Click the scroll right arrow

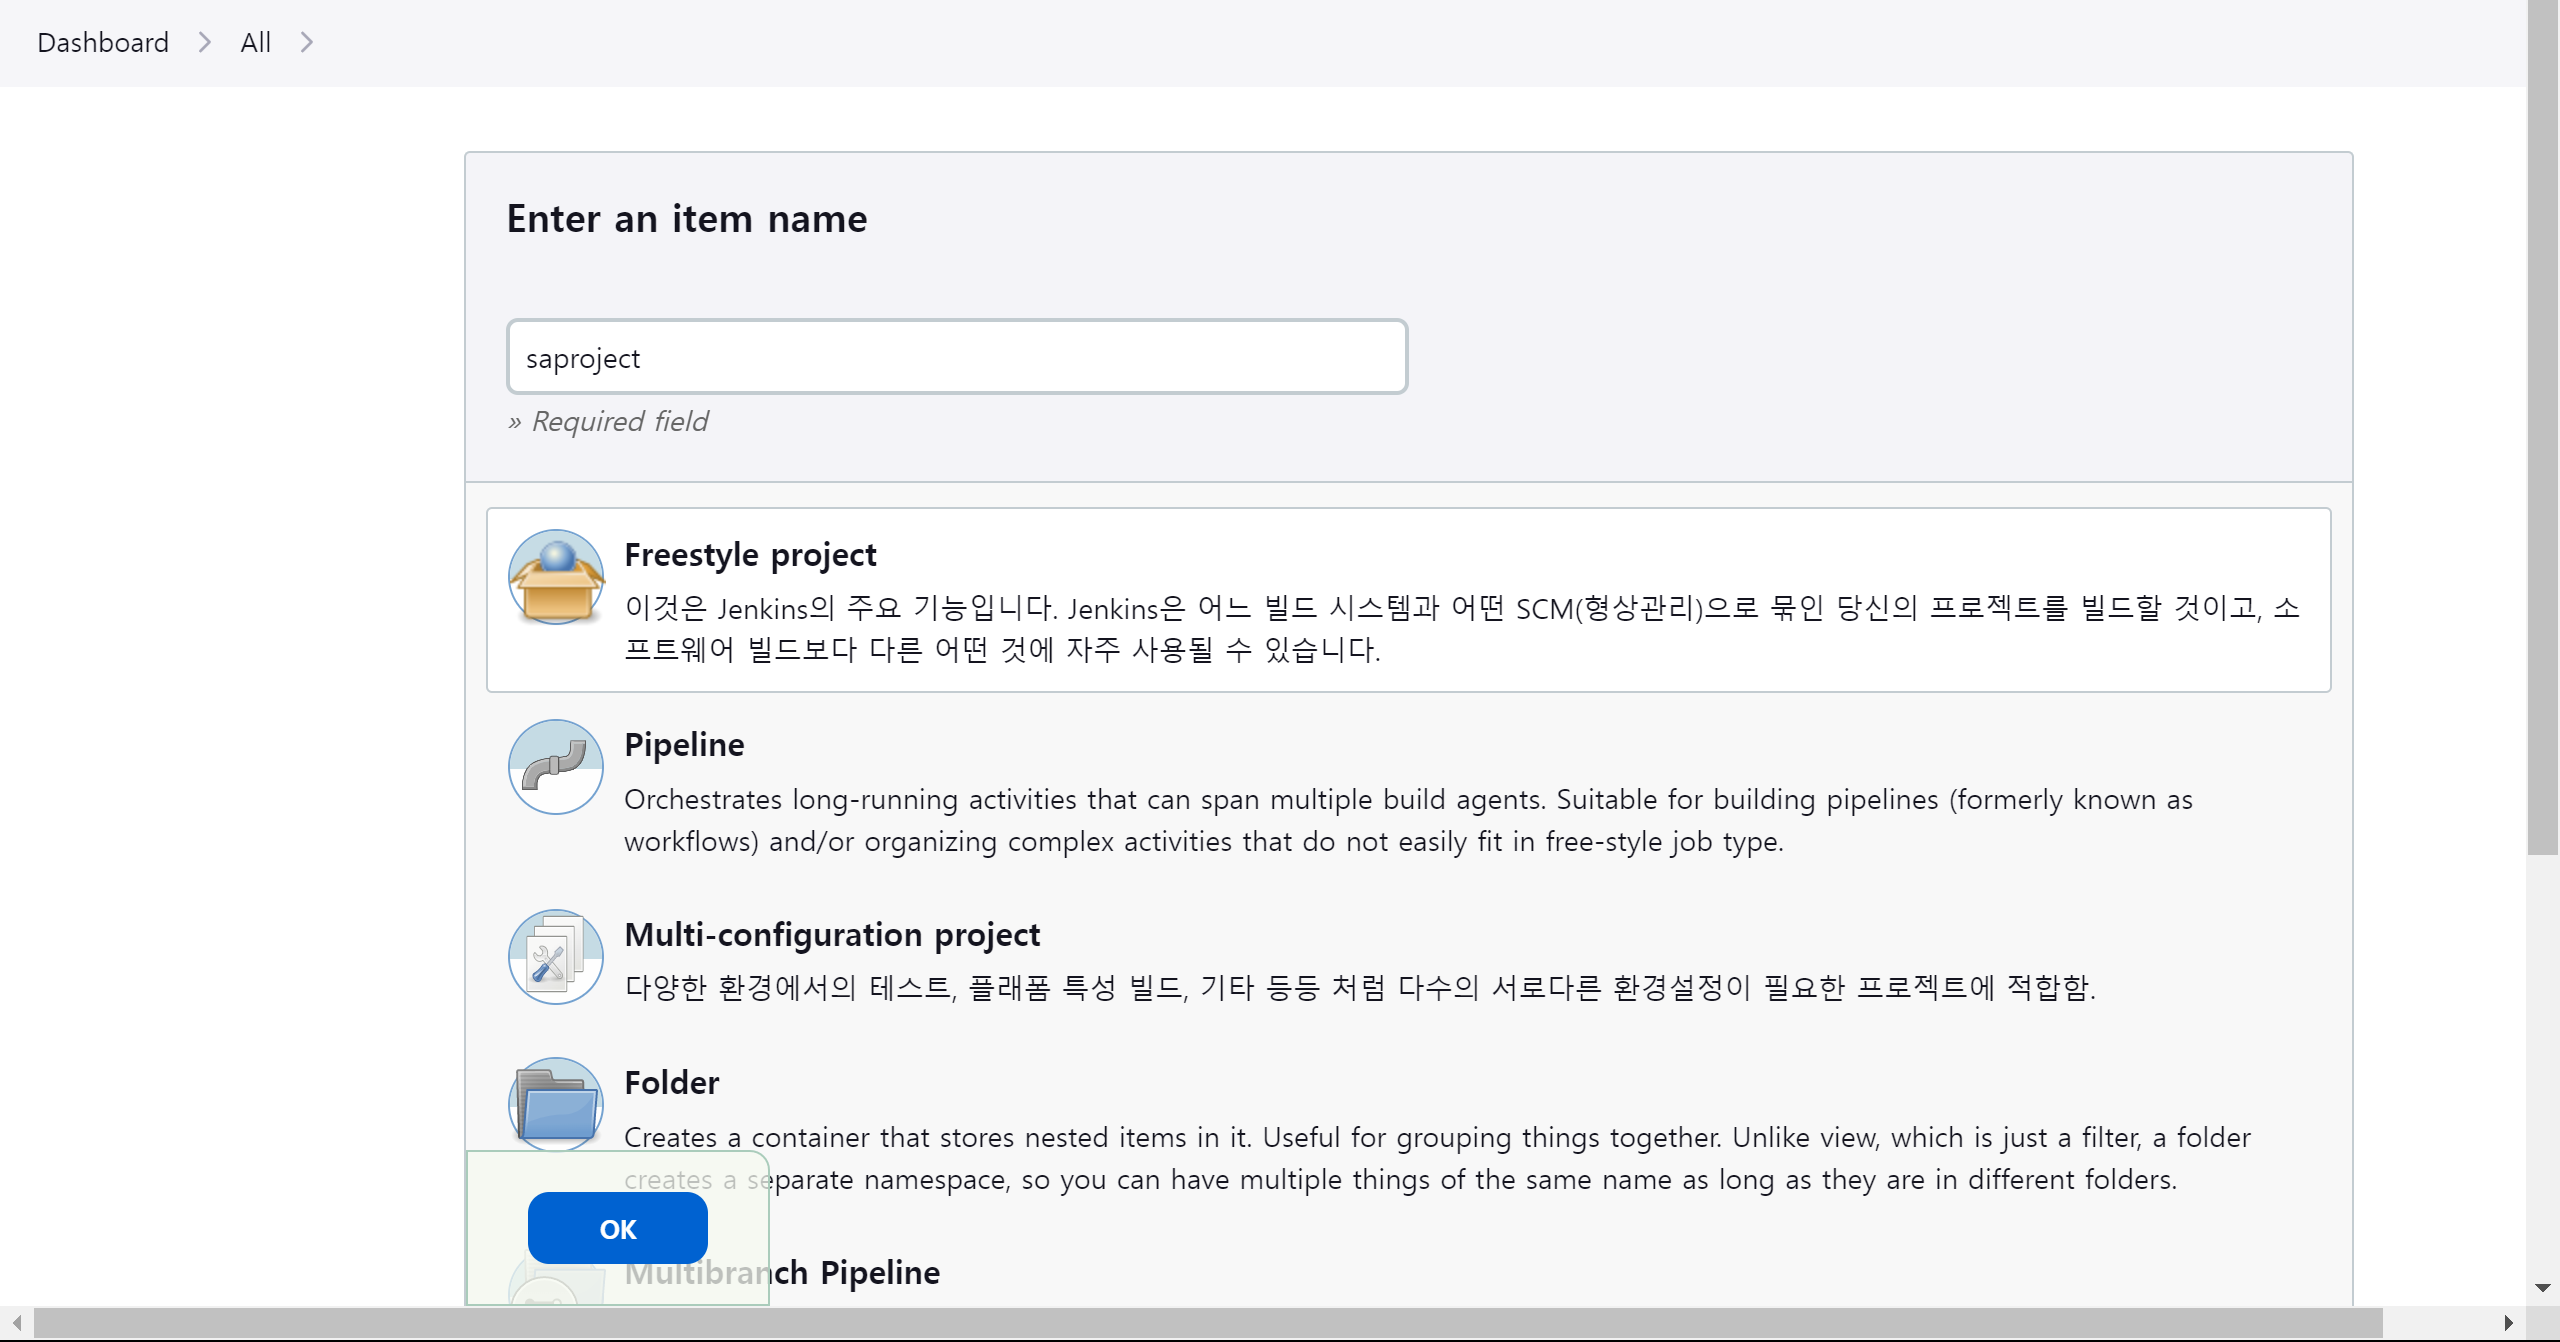point(2508,1322)
